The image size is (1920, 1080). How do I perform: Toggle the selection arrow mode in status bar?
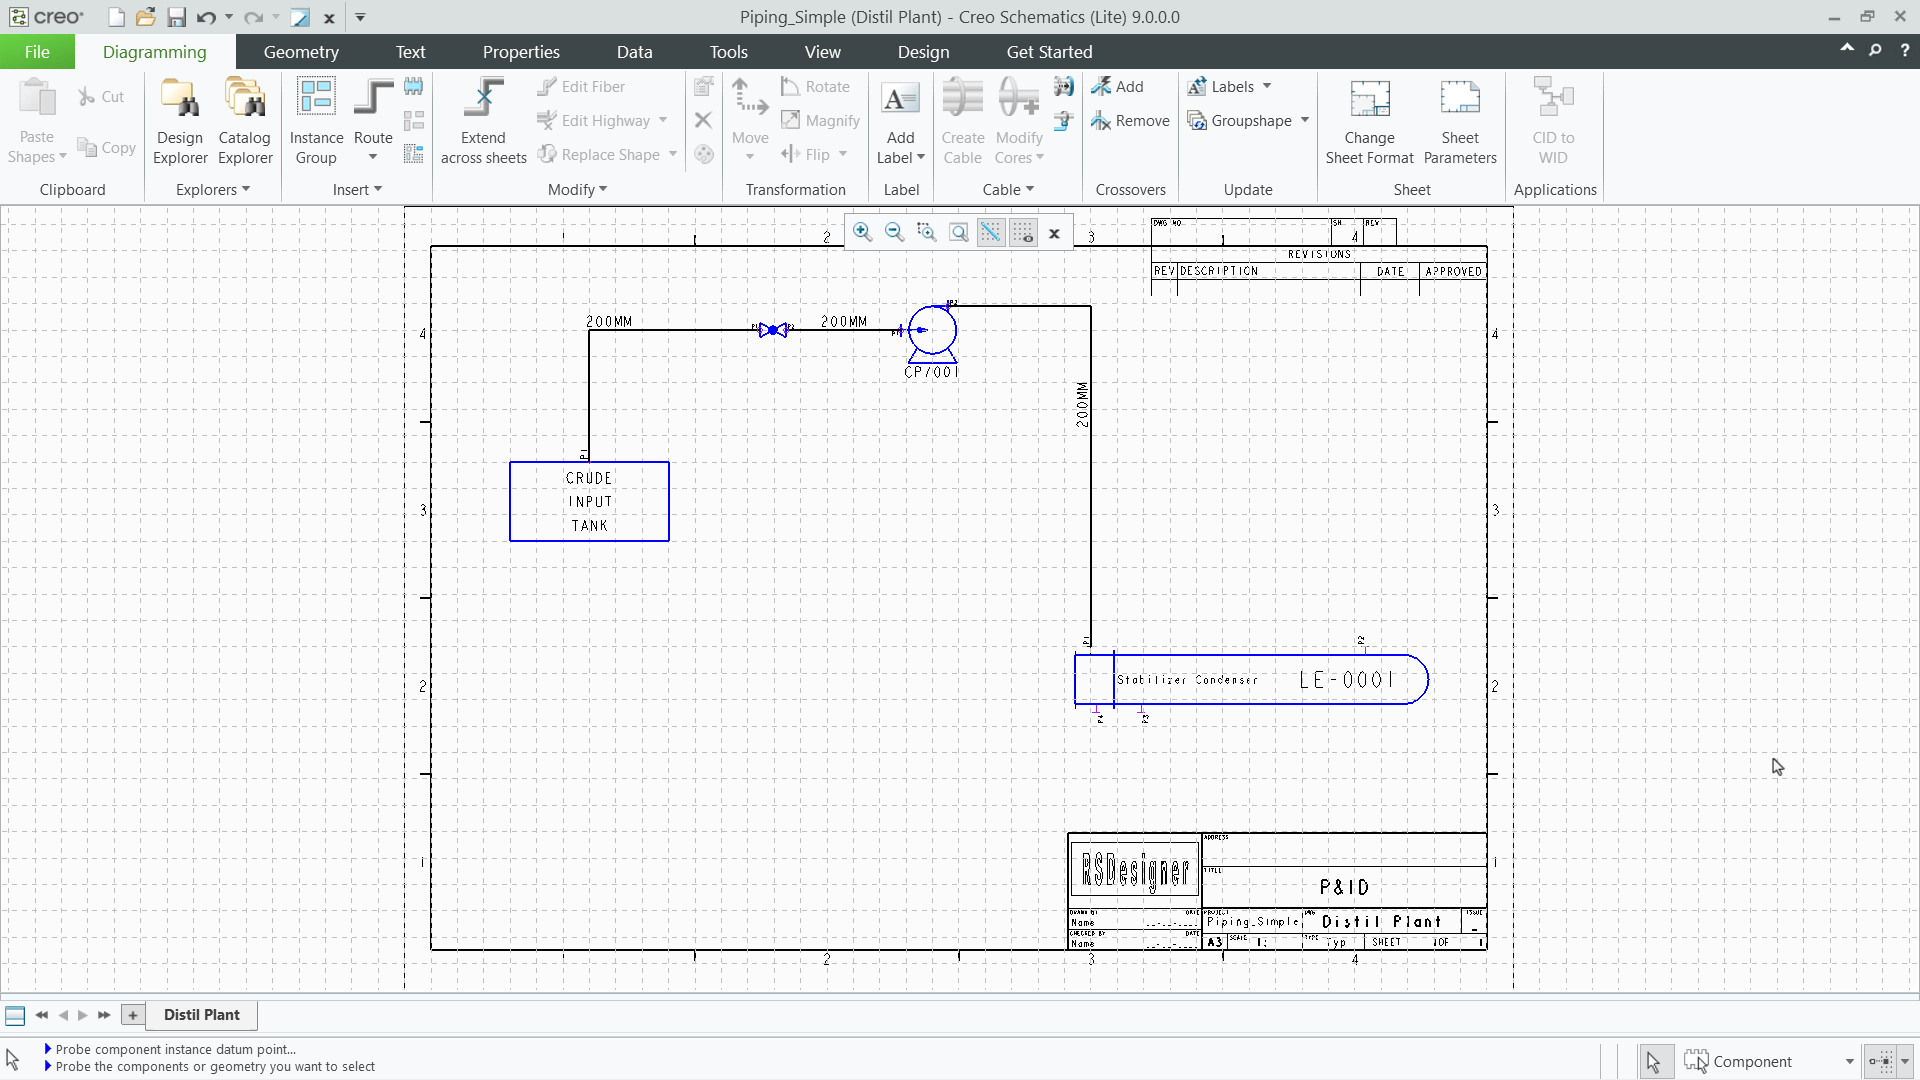(x=1654, y=1061)
